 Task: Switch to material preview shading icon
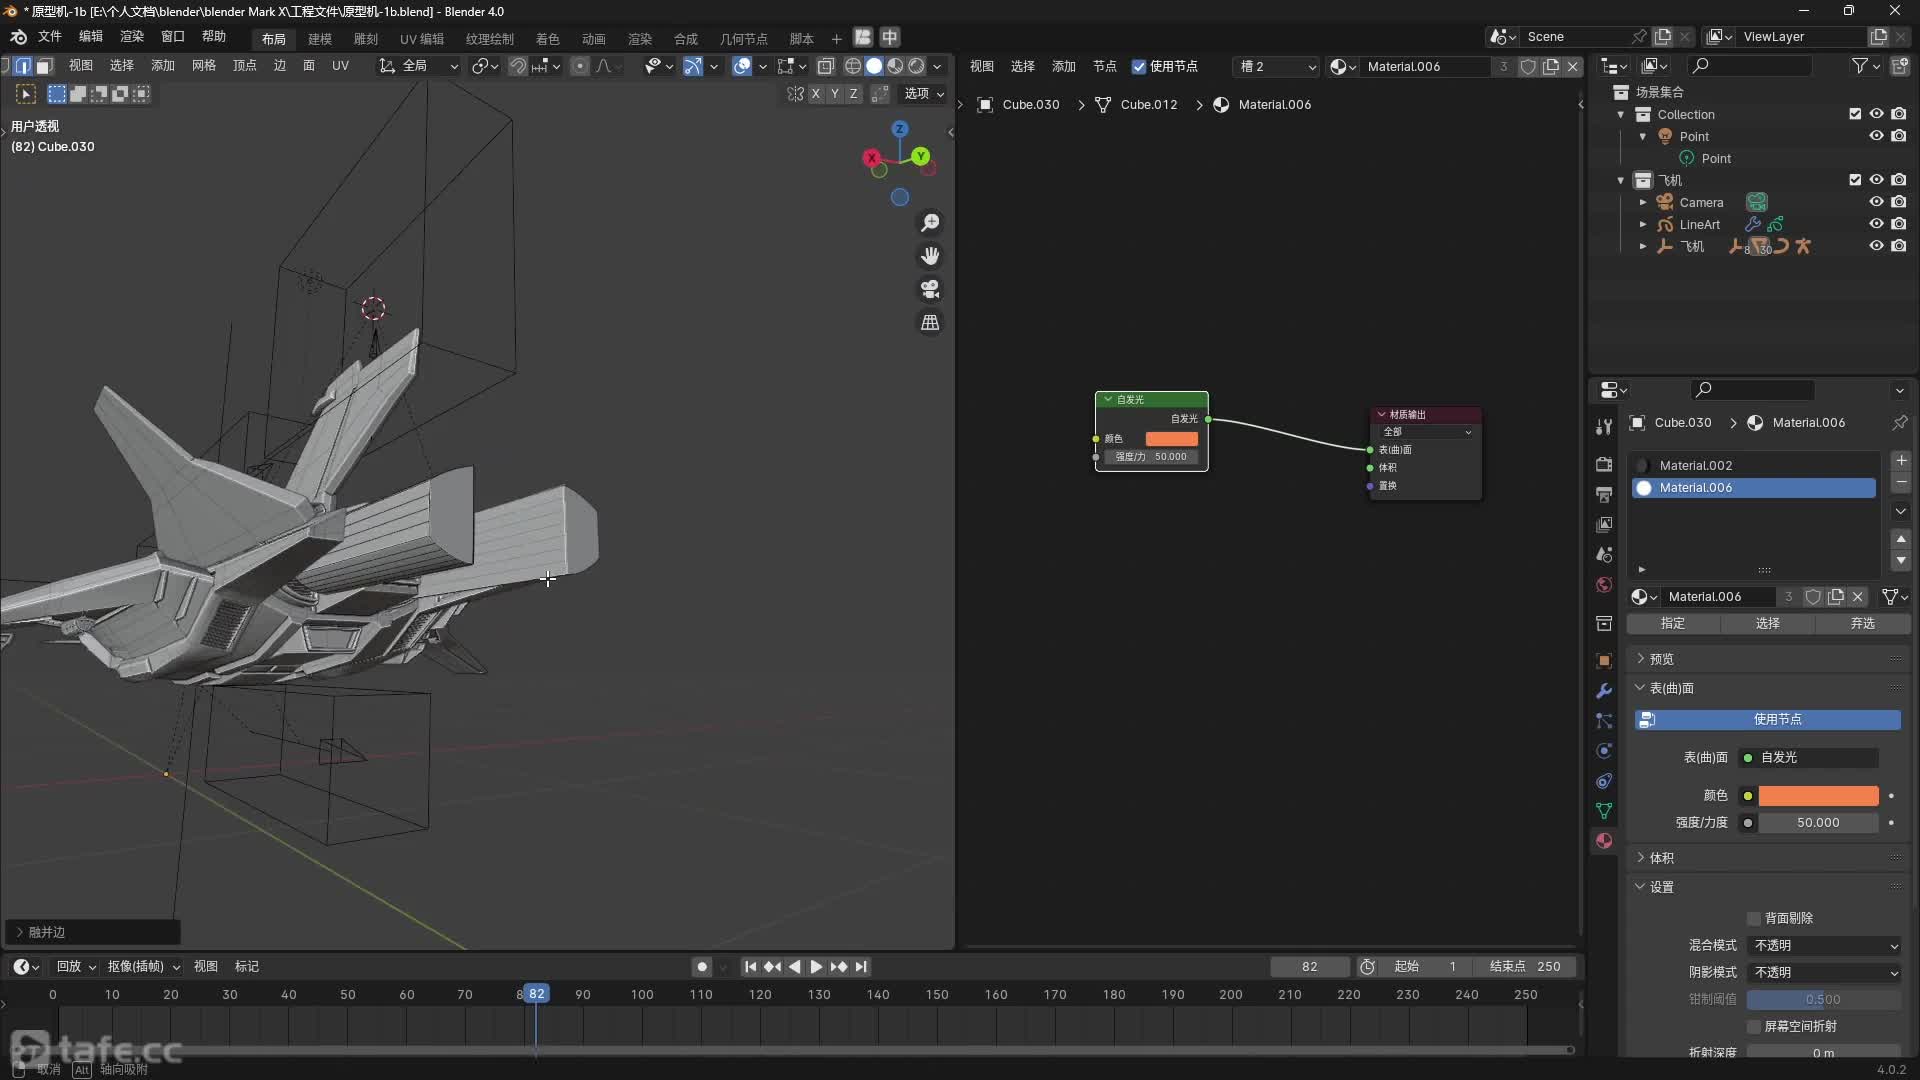coord(895,66)
